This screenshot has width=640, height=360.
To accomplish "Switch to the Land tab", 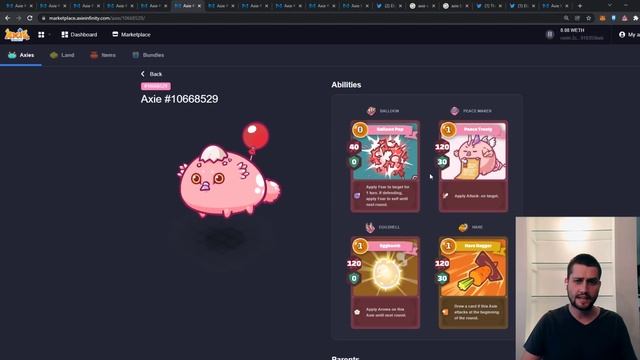I will [62, 55].
